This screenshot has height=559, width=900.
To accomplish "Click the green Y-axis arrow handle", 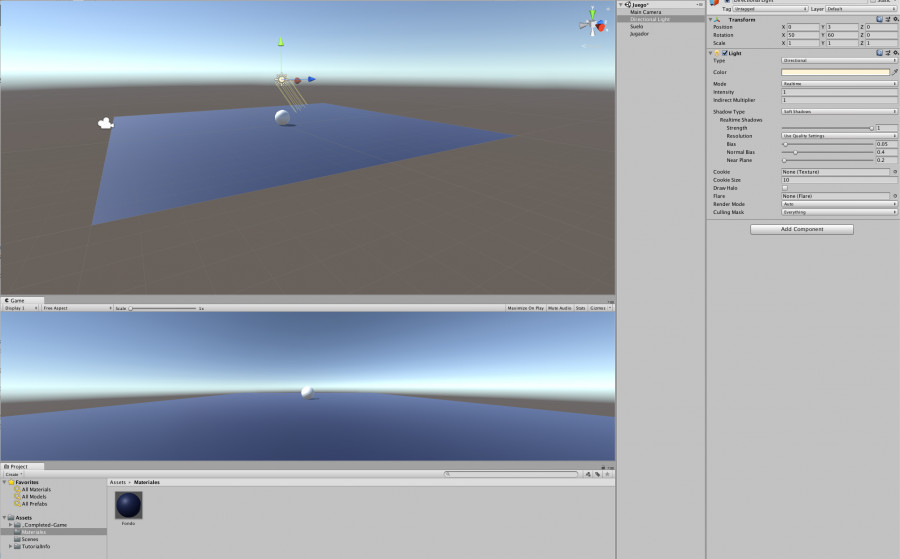I will [281, 42].
